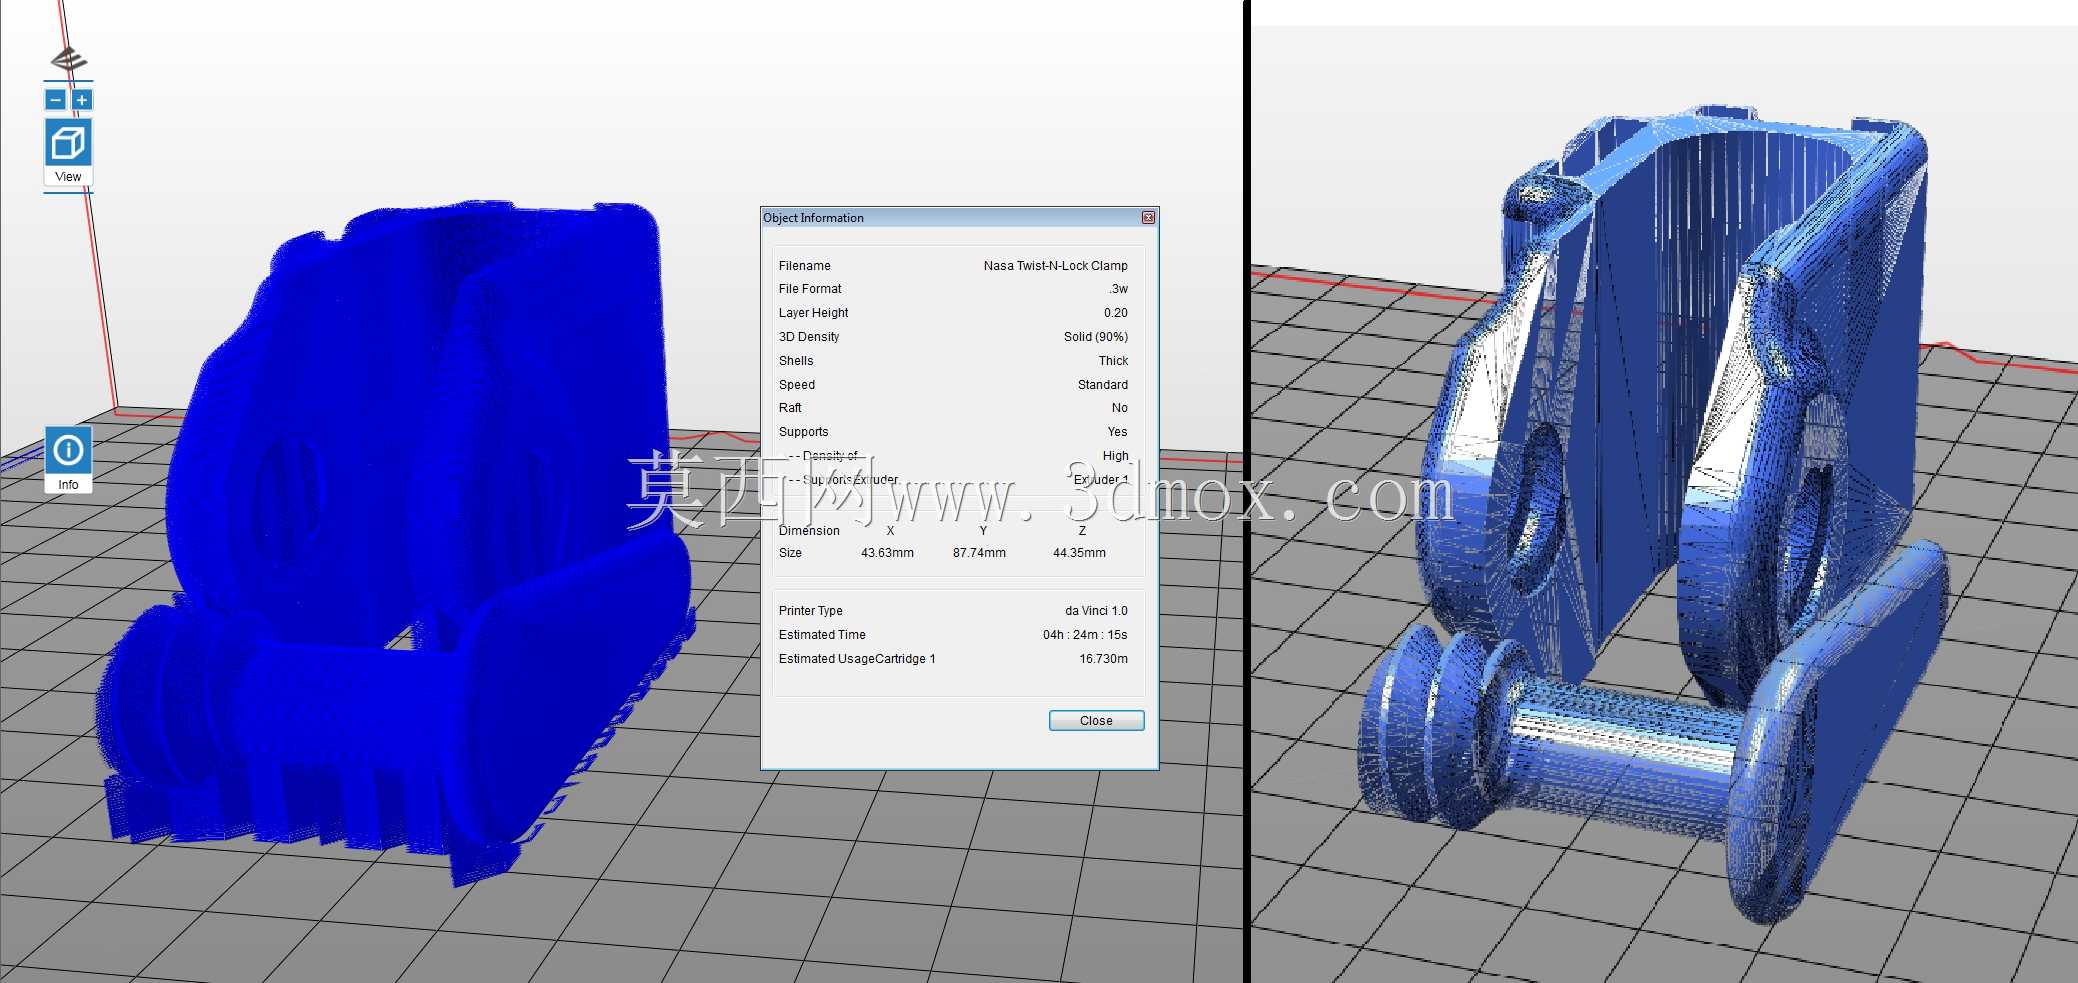The height and width of the screenshot is (983, 2078).
Task: Click the Estimated UsageCartridge 1 label
Action: 857,659
